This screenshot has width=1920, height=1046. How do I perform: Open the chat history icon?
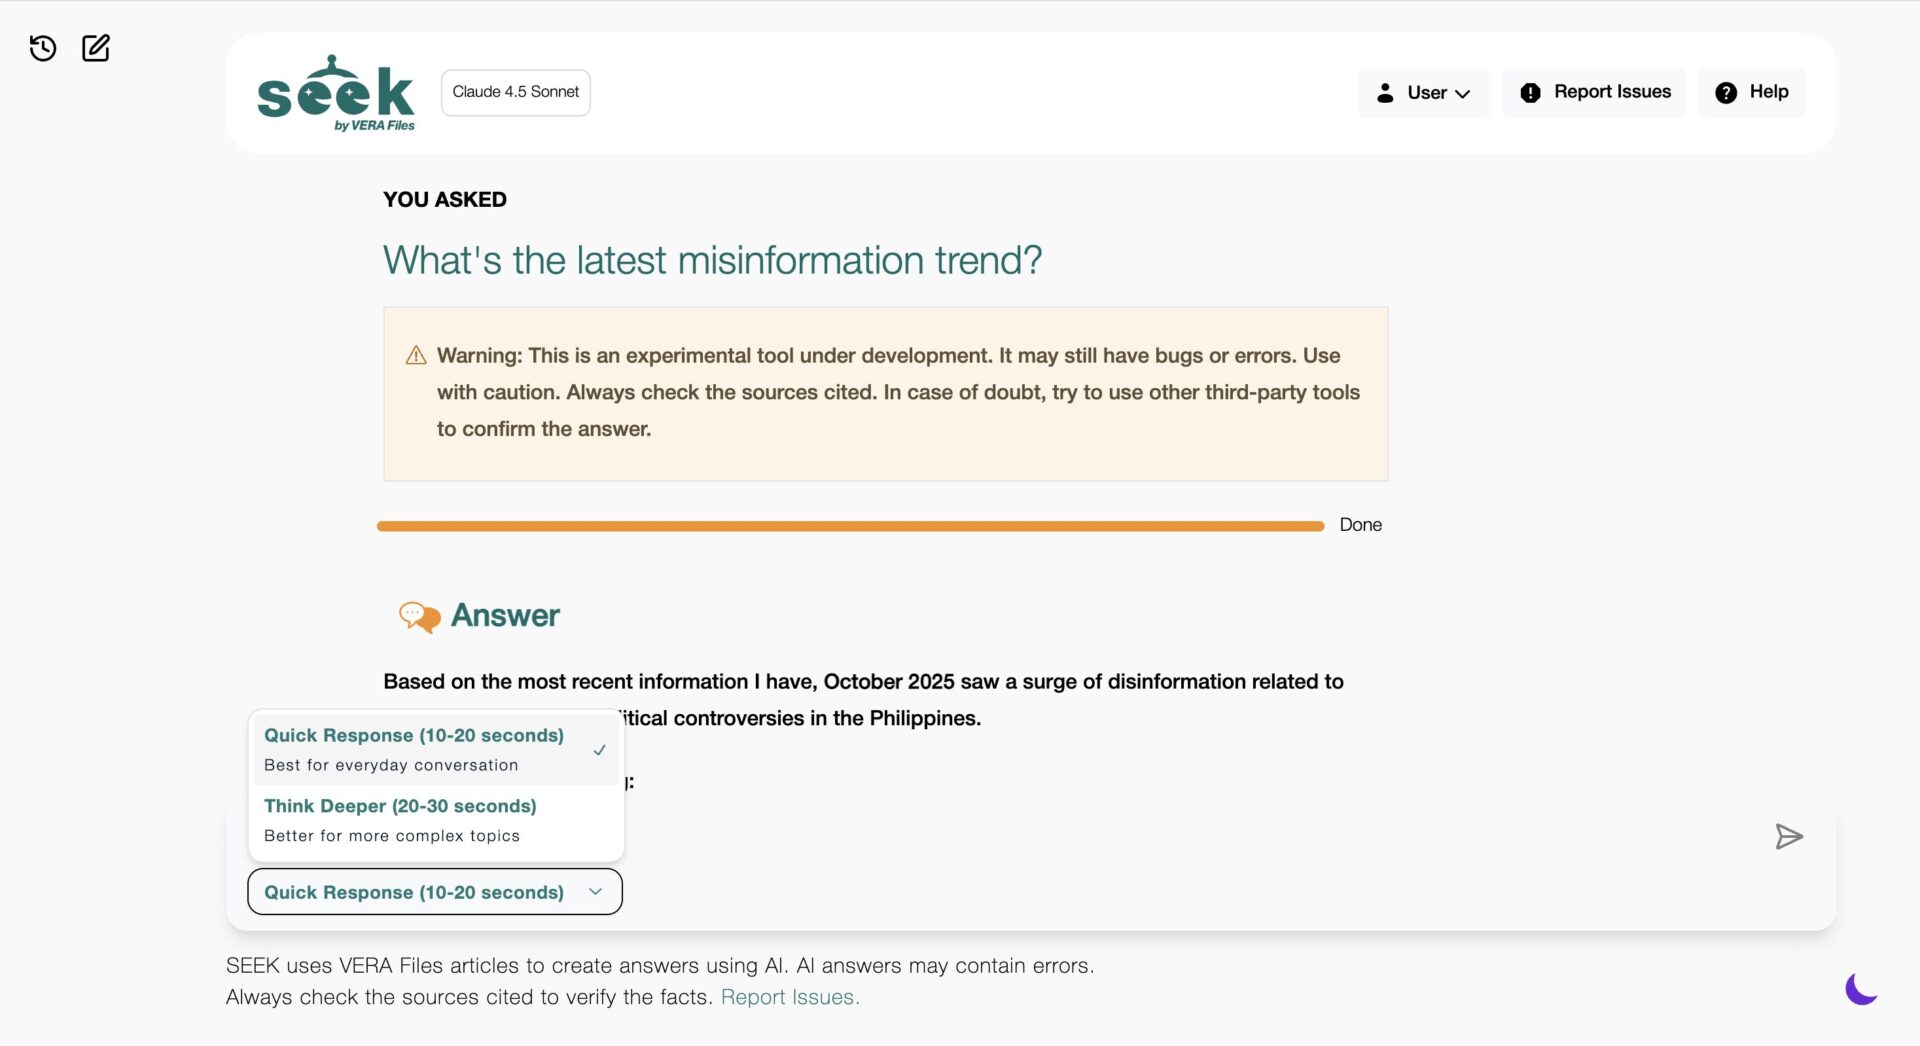pos(43,48)
